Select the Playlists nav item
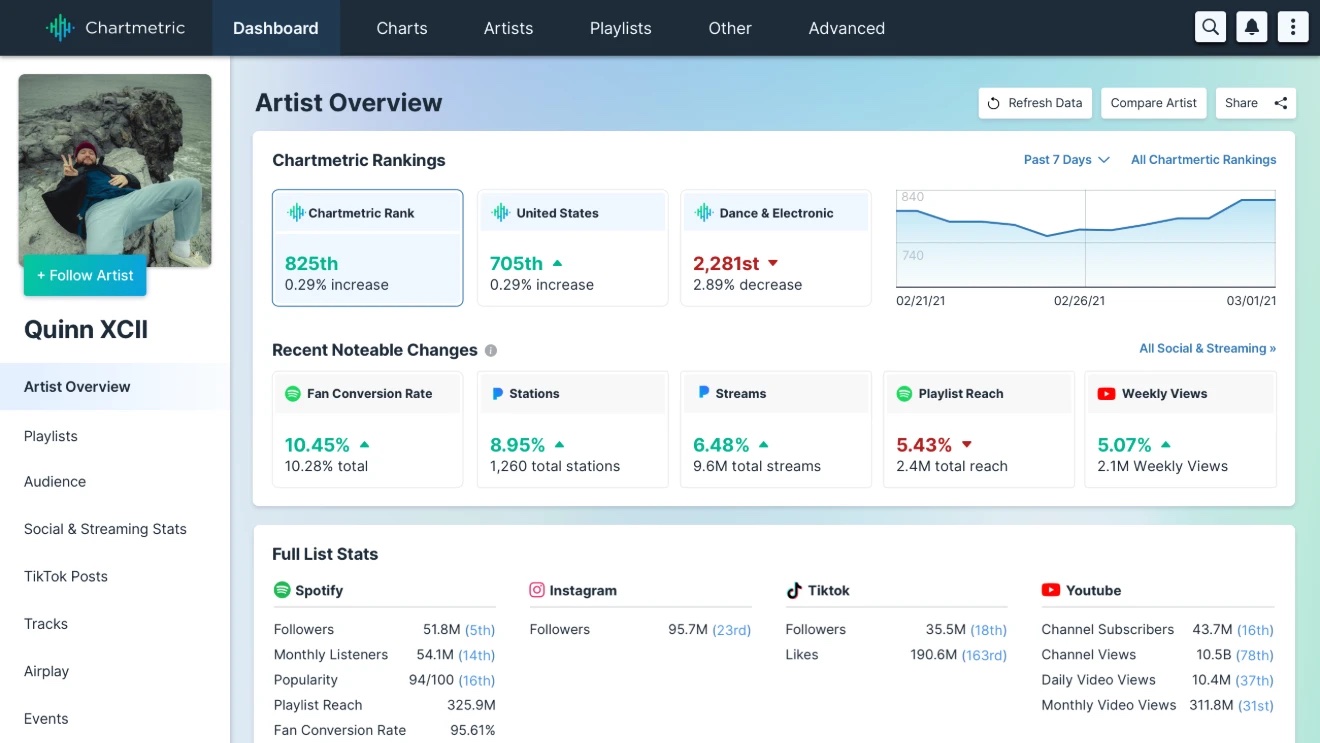Image resolution: width=1320 pixels, height=743 pixels. pyautogui.click(x=621, y=28)
